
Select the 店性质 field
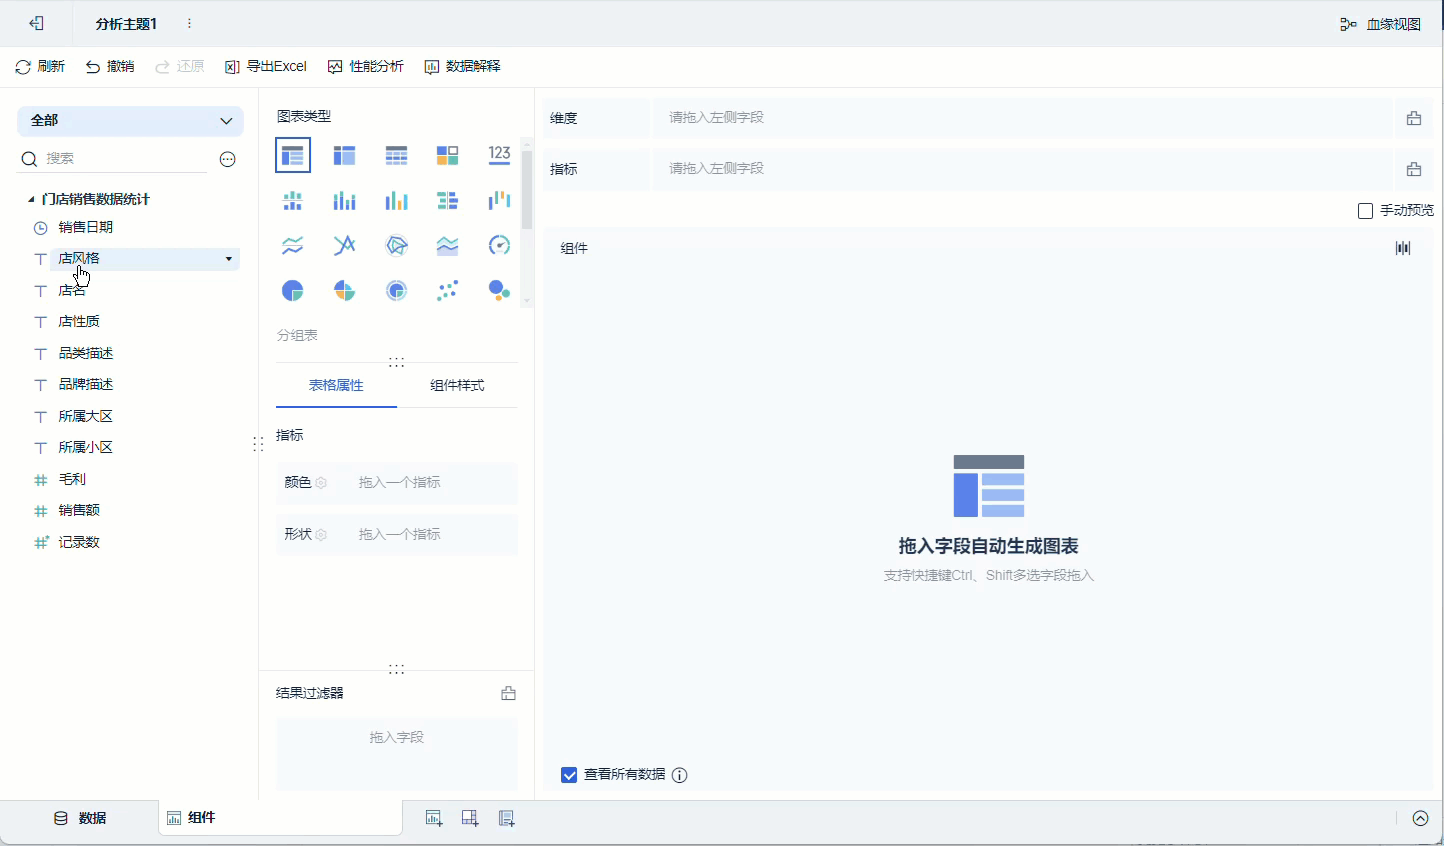79,322
